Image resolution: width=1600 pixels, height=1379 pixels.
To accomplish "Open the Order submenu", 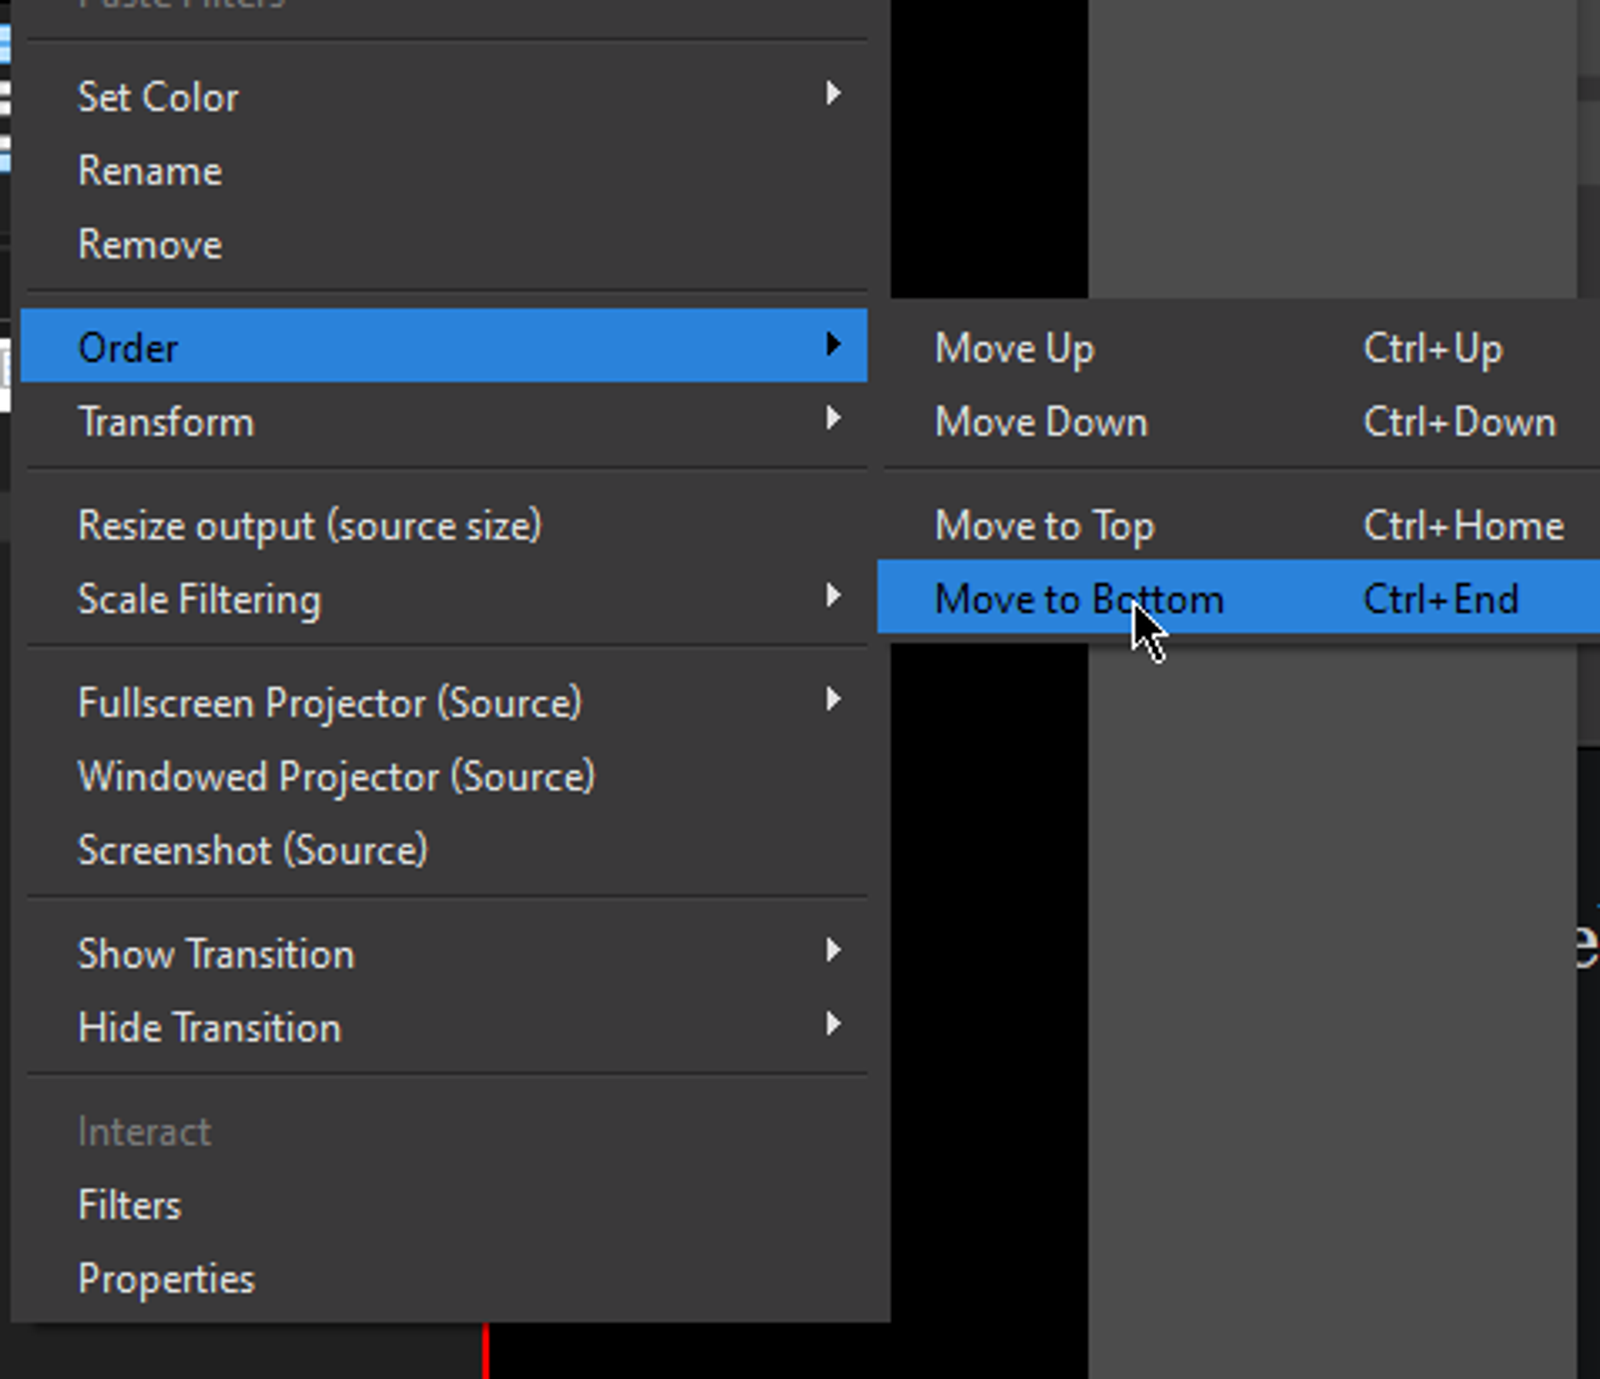I will pyautogui.click(x=444, y=346).
